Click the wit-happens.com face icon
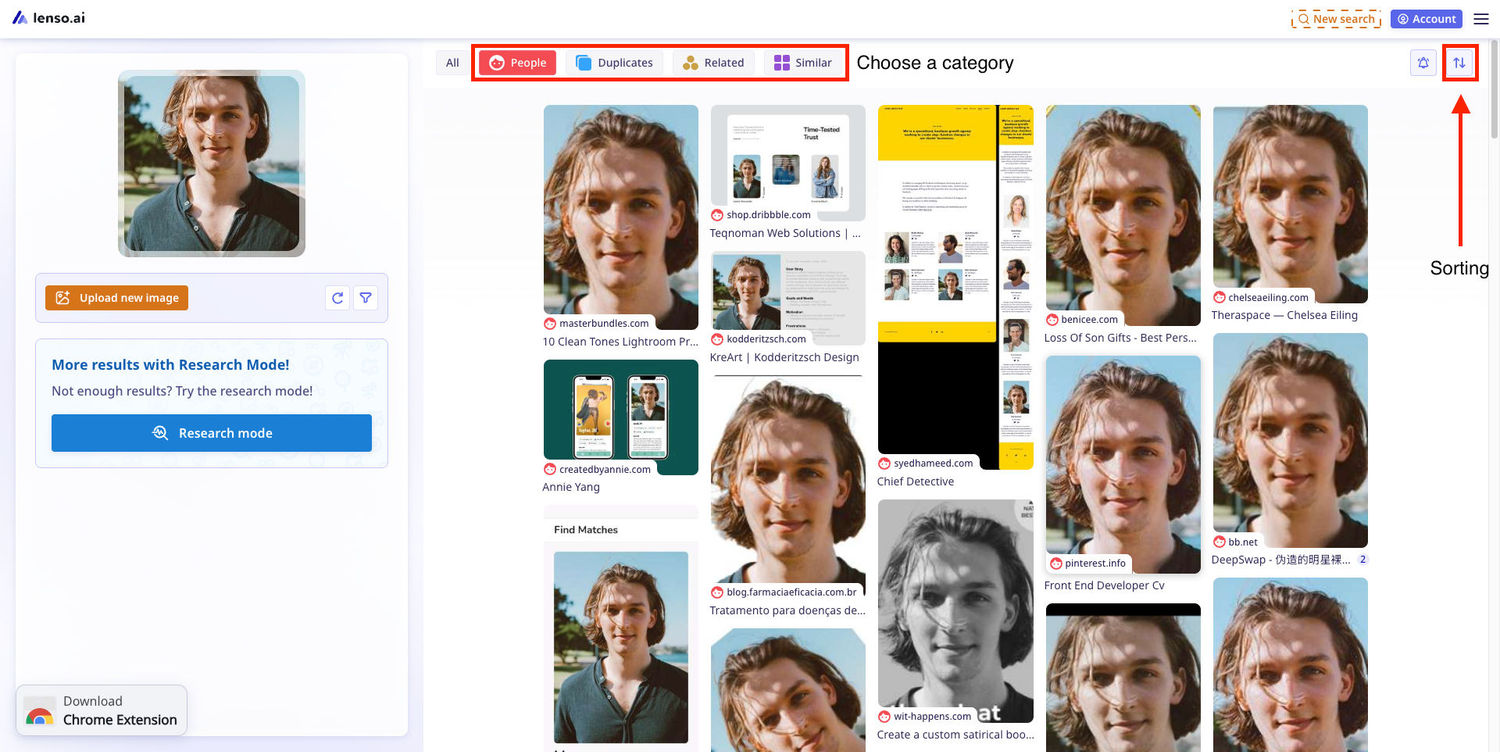This screenshot has height=752, width=1500. [x=885, y=717]
